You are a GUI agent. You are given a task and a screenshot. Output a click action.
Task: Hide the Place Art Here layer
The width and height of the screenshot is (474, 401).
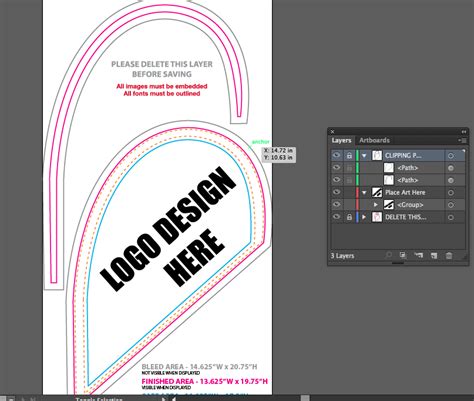tap(337, 192)
